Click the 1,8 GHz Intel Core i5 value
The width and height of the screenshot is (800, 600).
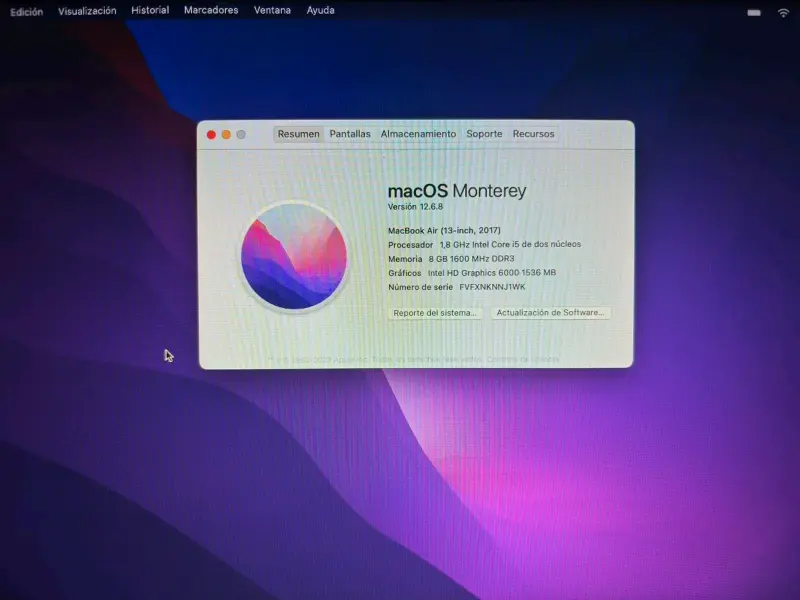click(x=510, y=244)
